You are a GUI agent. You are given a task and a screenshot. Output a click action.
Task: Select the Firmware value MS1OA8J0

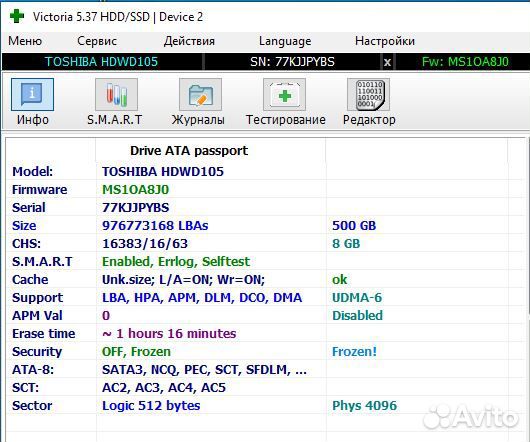coord(136,190)
